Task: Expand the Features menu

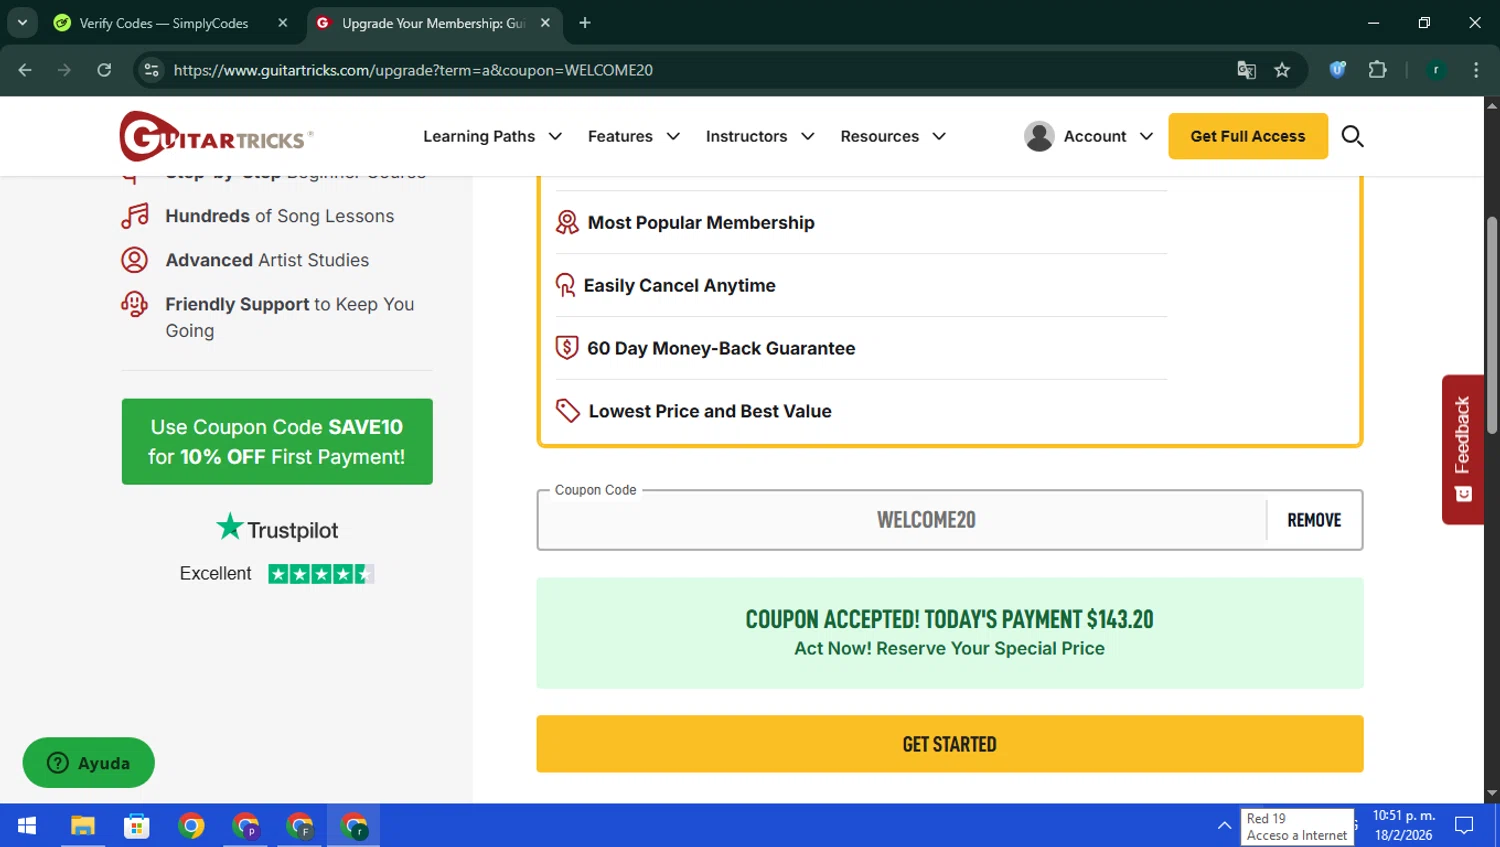Action: (634, 136)
